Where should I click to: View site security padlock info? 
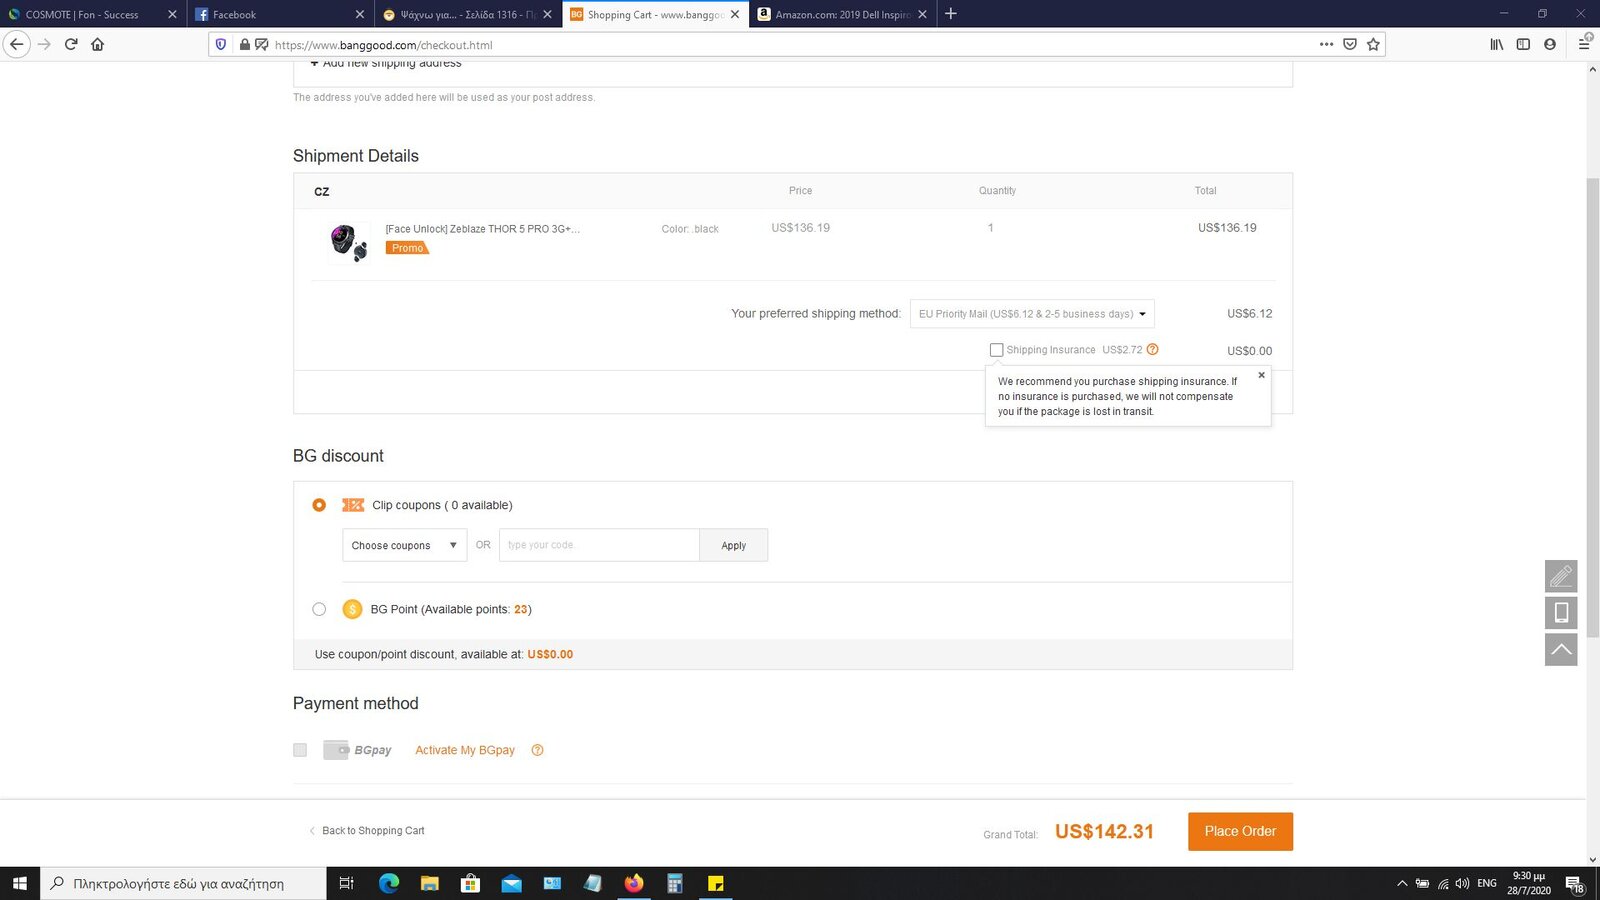[244, 44]
